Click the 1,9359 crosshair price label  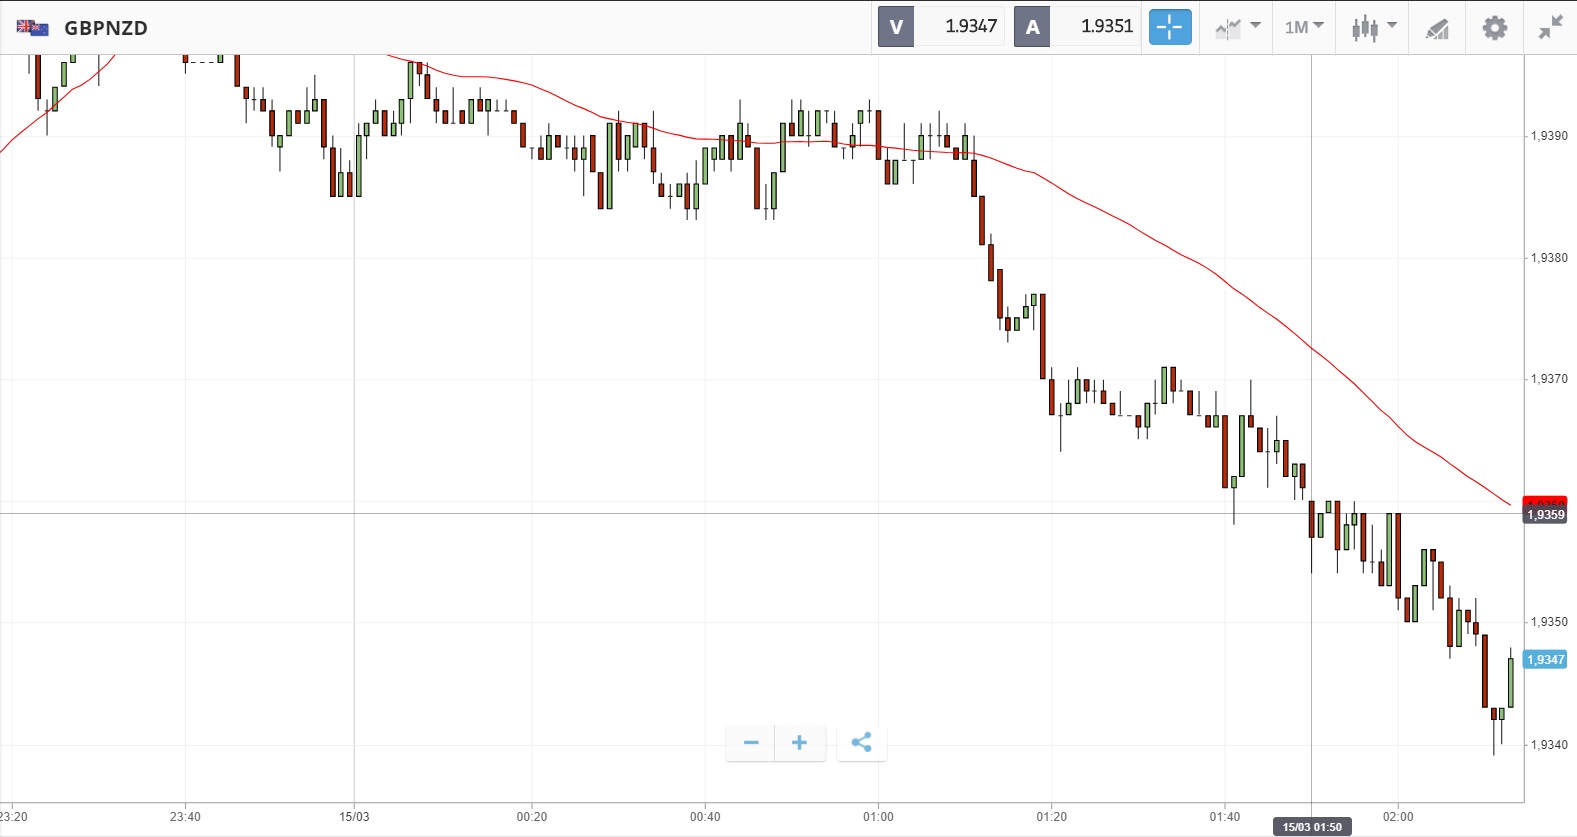coord(1545,515)
